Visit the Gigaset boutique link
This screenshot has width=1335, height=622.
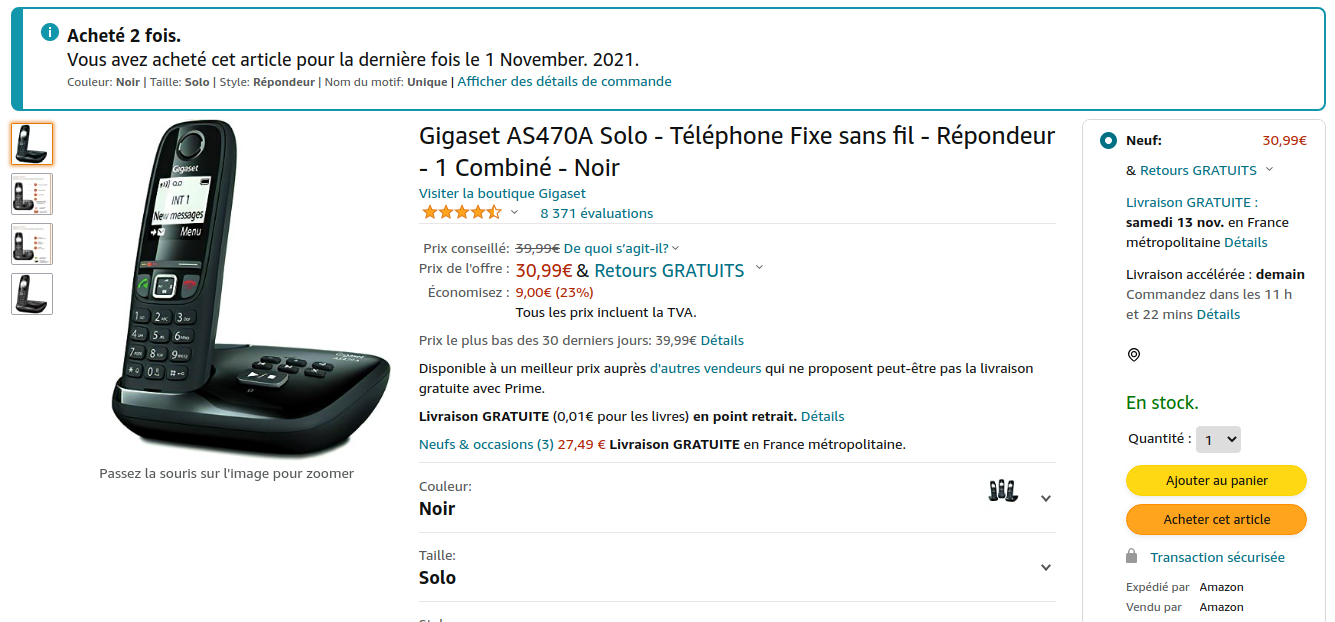pos(502,193)
